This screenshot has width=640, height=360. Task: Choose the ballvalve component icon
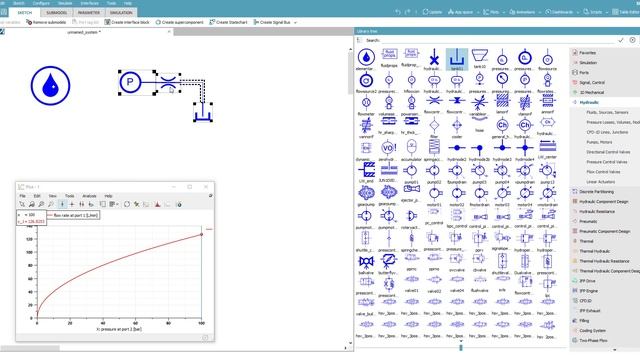(366, 262)
